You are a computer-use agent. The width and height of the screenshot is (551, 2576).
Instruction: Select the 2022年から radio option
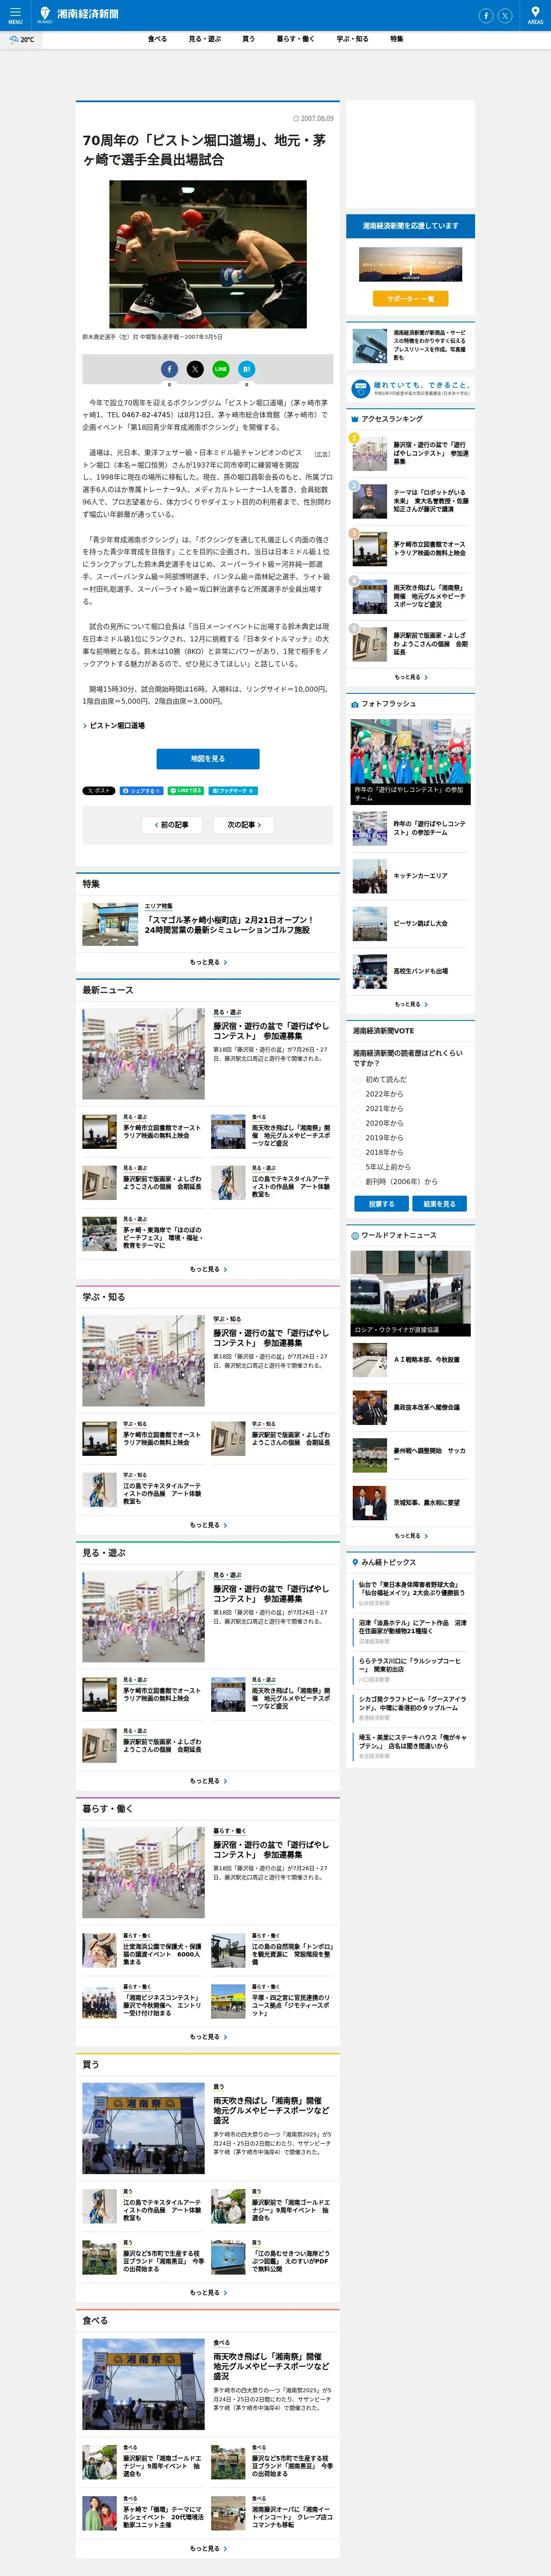358,1094
